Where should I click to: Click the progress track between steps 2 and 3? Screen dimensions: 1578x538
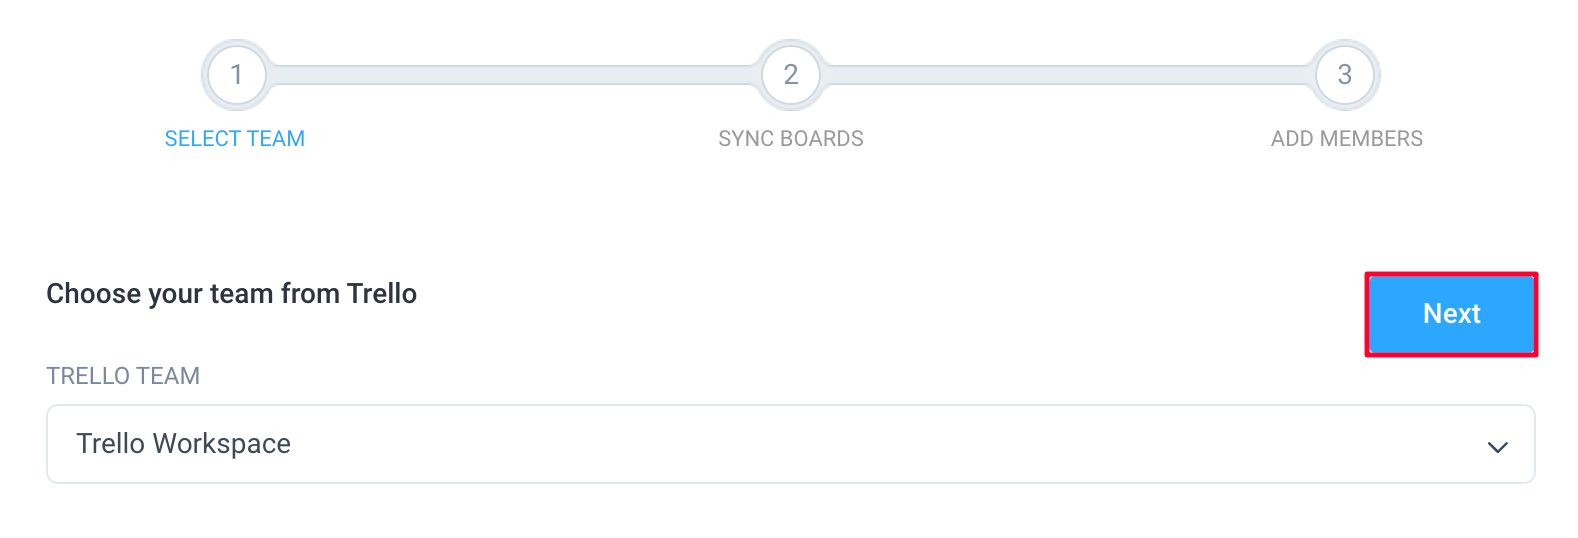point(1068,75)
